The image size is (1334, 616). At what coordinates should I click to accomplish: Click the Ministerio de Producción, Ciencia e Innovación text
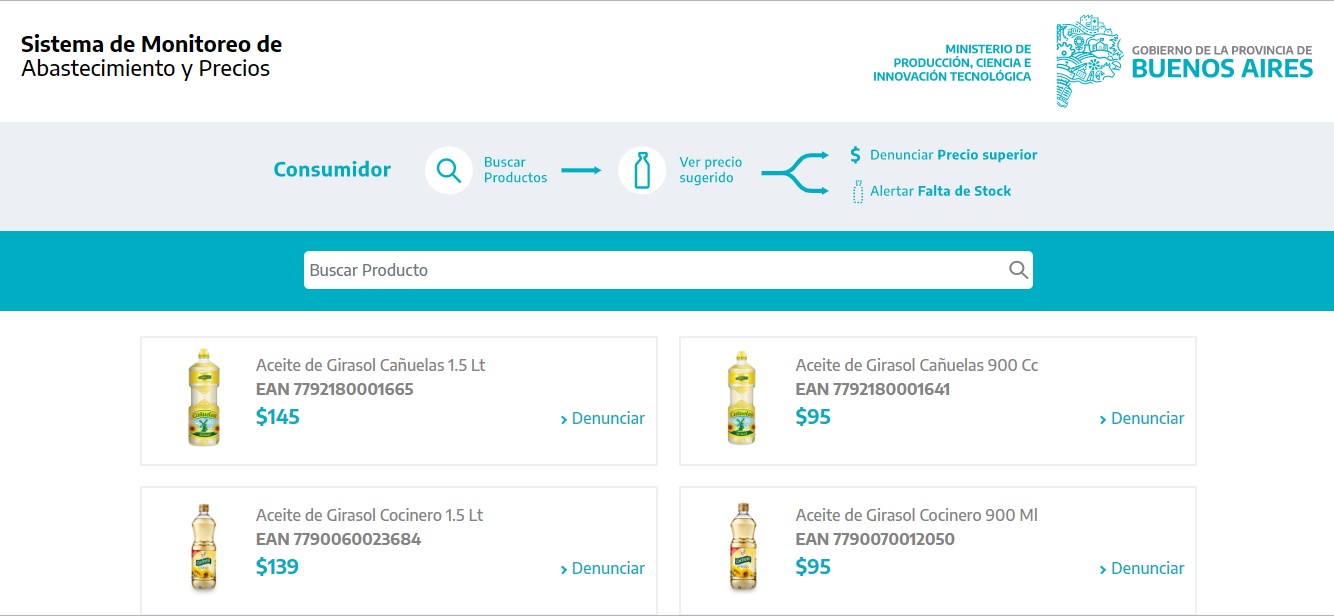click(951, 62)
